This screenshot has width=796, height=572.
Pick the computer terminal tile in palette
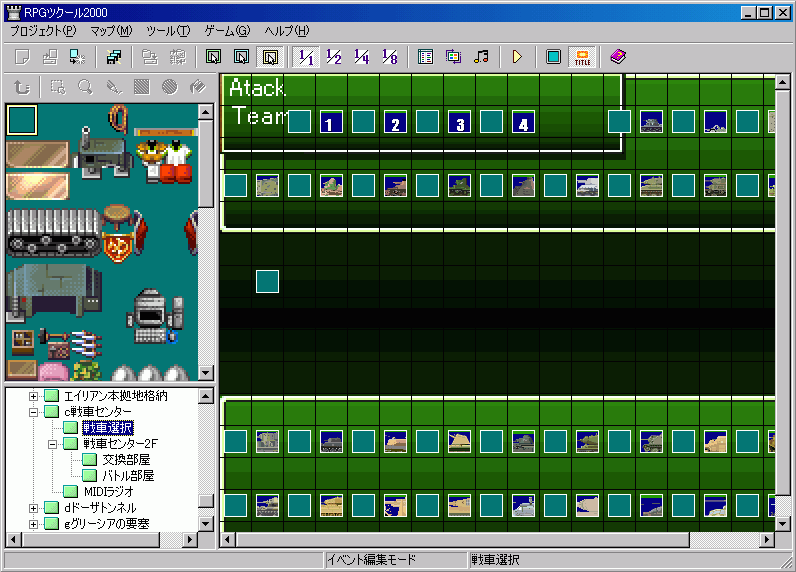click(154, 317)
